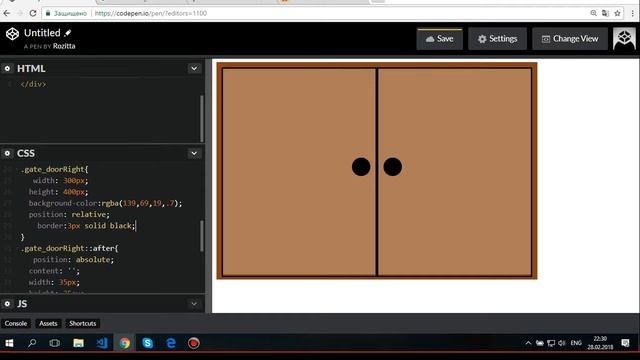Click the translate page icon
Screen dimensions: 640x360
point(605,13)
